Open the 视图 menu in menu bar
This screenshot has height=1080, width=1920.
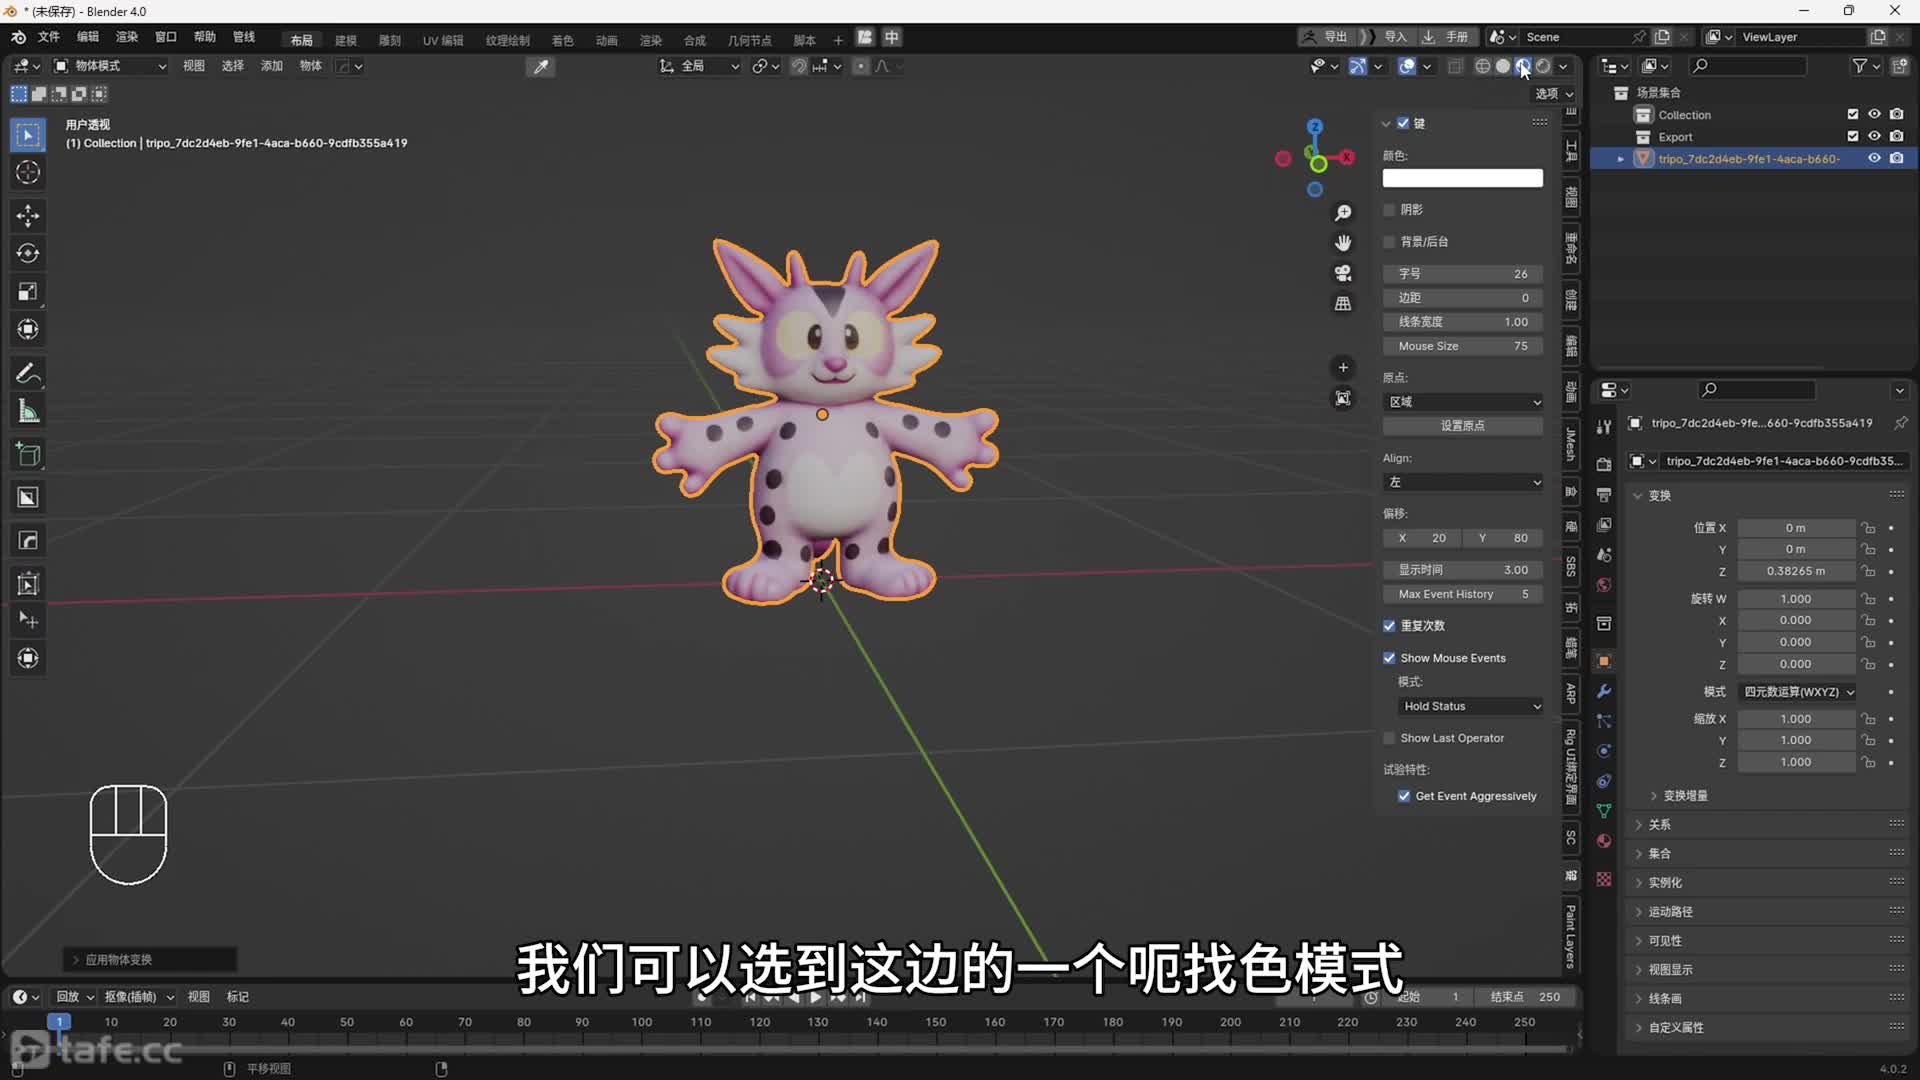(195, 65)
